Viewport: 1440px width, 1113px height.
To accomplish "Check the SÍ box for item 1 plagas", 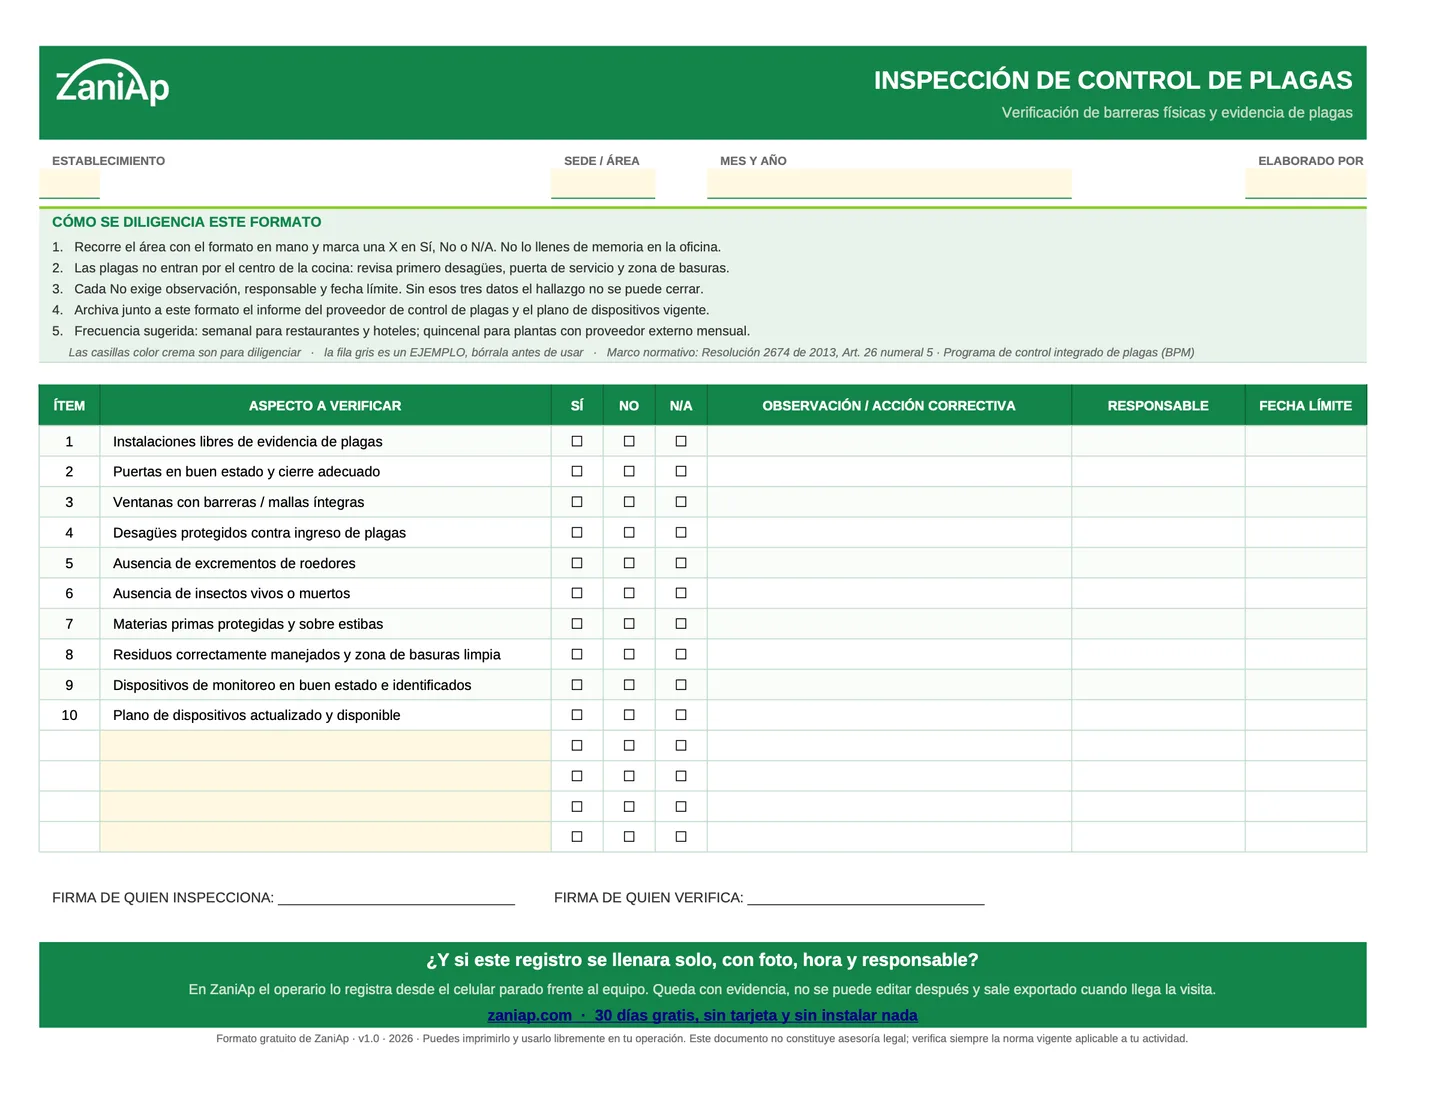I will (x=577, y=441).
